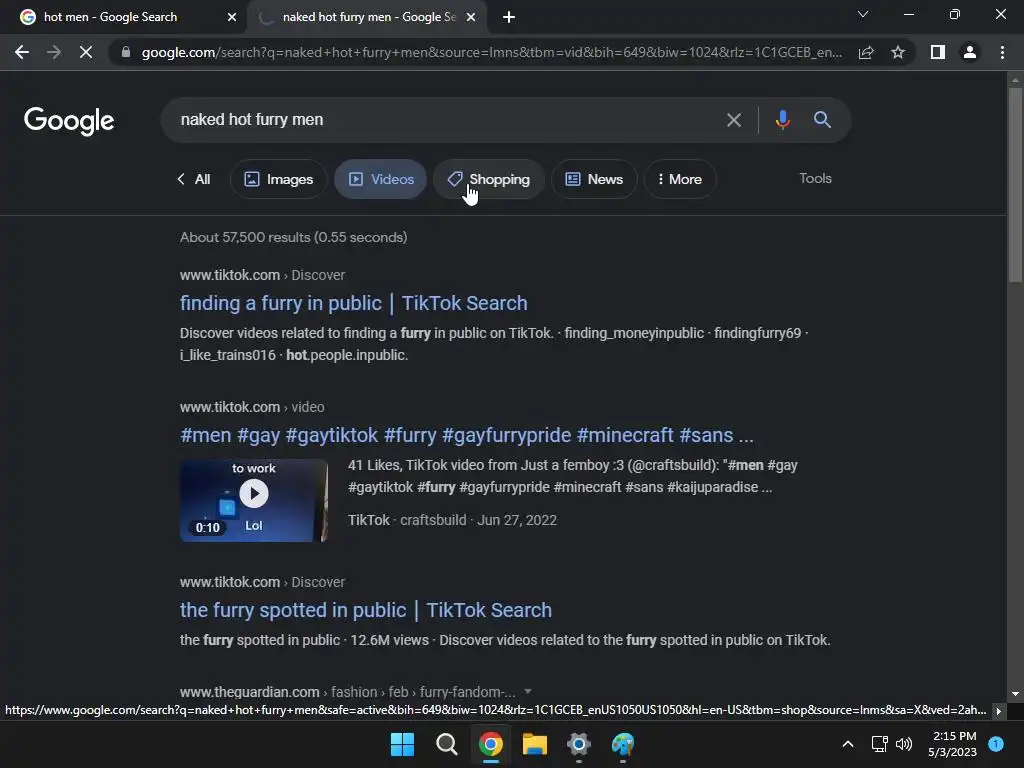Clear the search box text

pyautogui.click(x=734, y=120)
